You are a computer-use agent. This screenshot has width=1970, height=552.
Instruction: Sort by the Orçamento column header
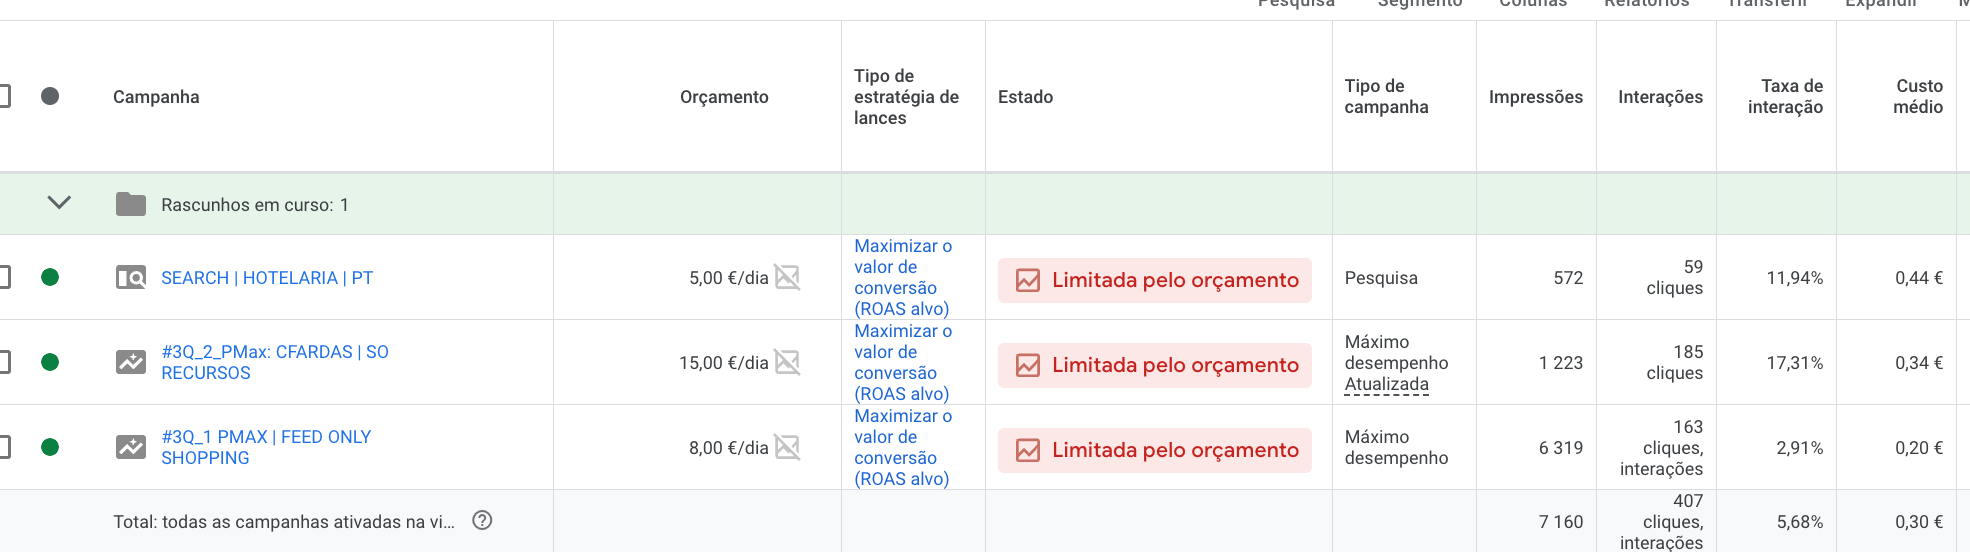(x=724, y=97)
